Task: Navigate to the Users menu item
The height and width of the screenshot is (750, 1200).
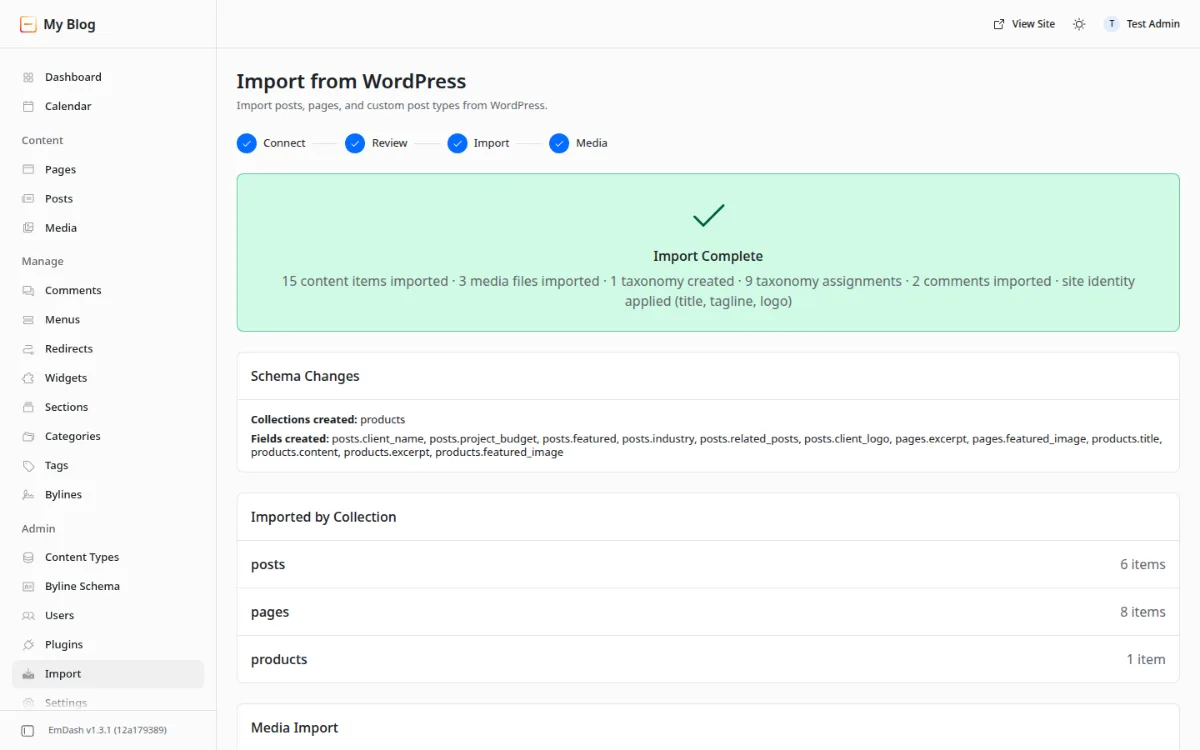Action: pyautogui.click(x=108, y=615)
